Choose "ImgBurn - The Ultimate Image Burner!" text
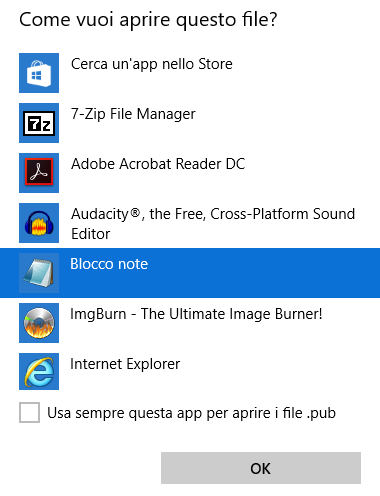This screenshot has width=380, height=496. point(196,314)
